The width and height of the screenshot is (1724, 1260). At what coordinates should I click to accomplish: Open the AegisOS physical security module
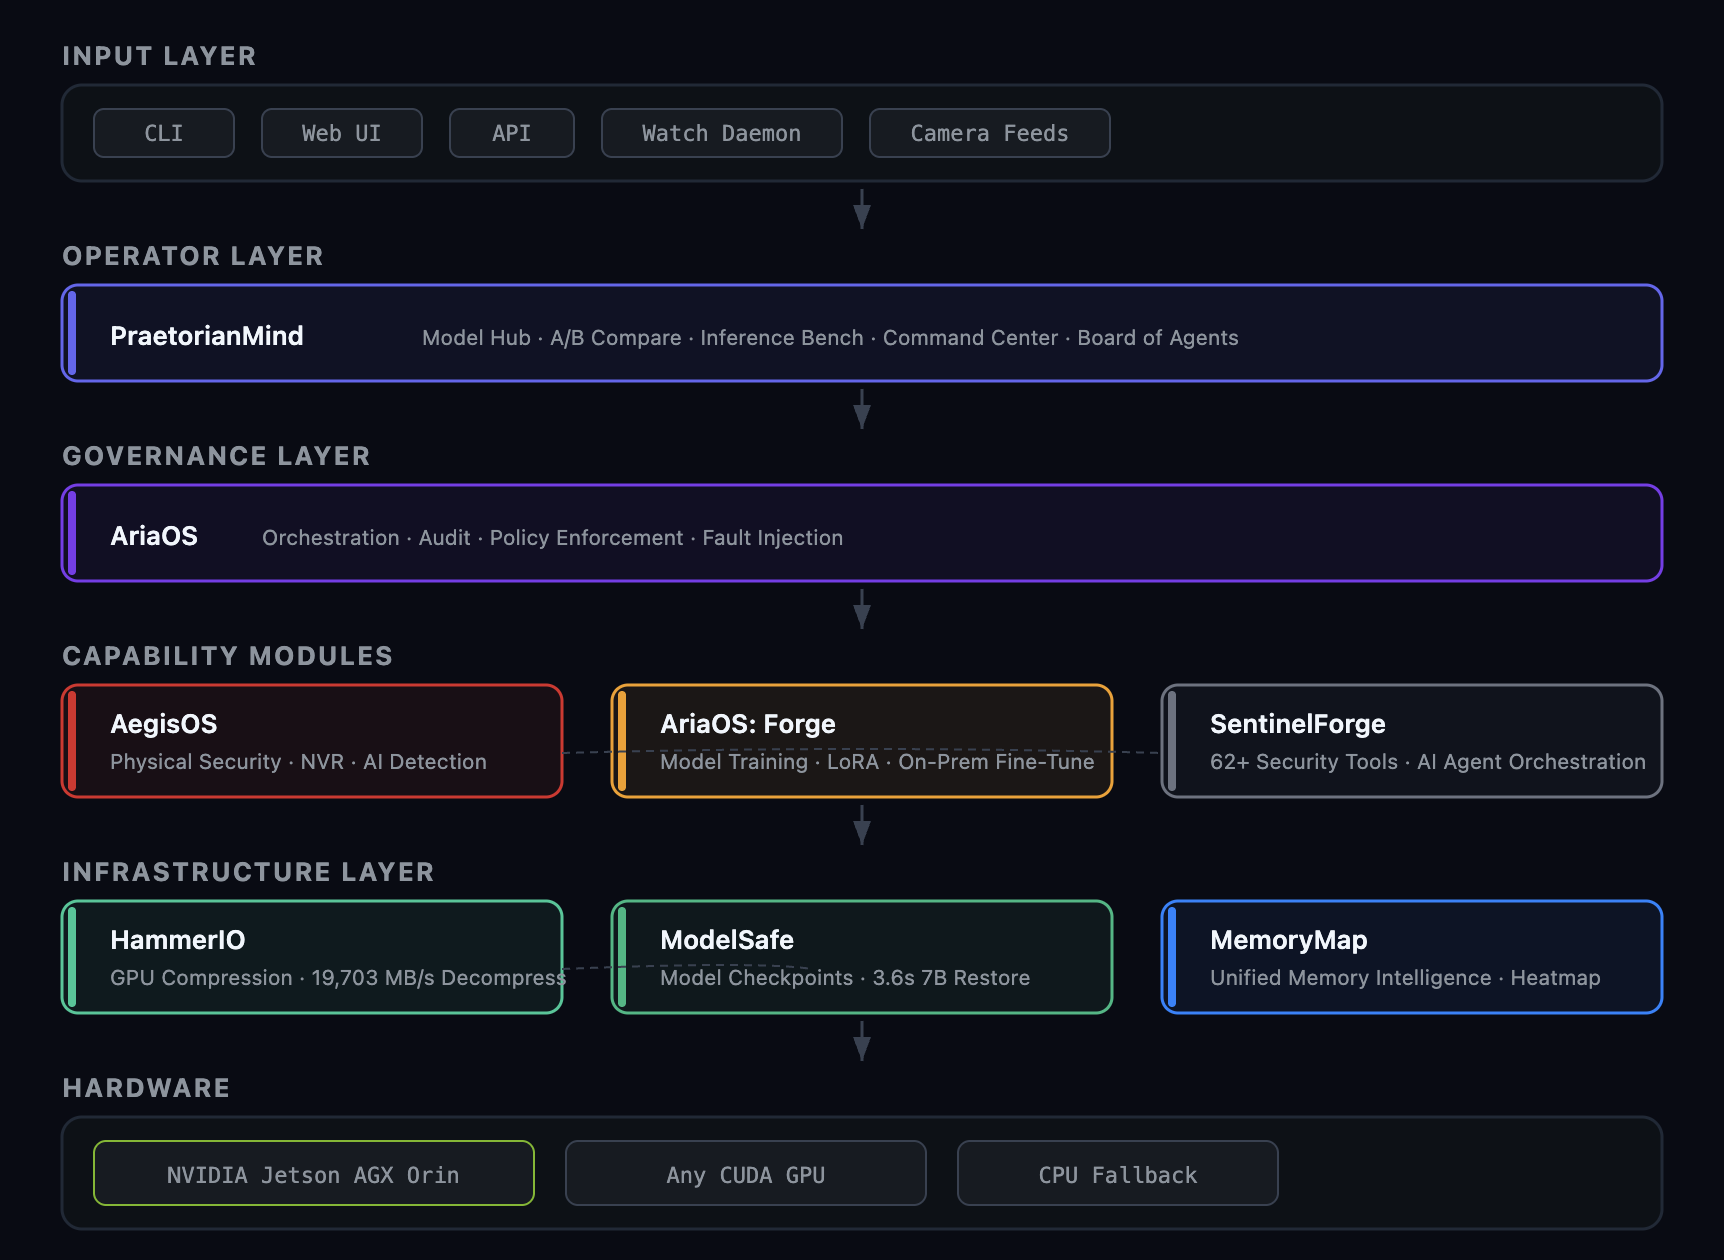pos(312,741)
